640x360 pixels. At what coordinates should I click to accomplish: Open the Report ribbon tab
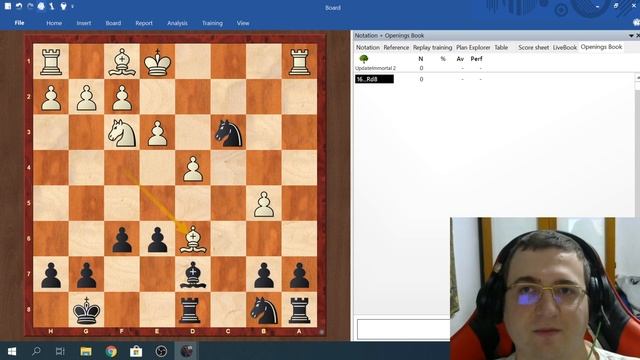tap(144, 23)
